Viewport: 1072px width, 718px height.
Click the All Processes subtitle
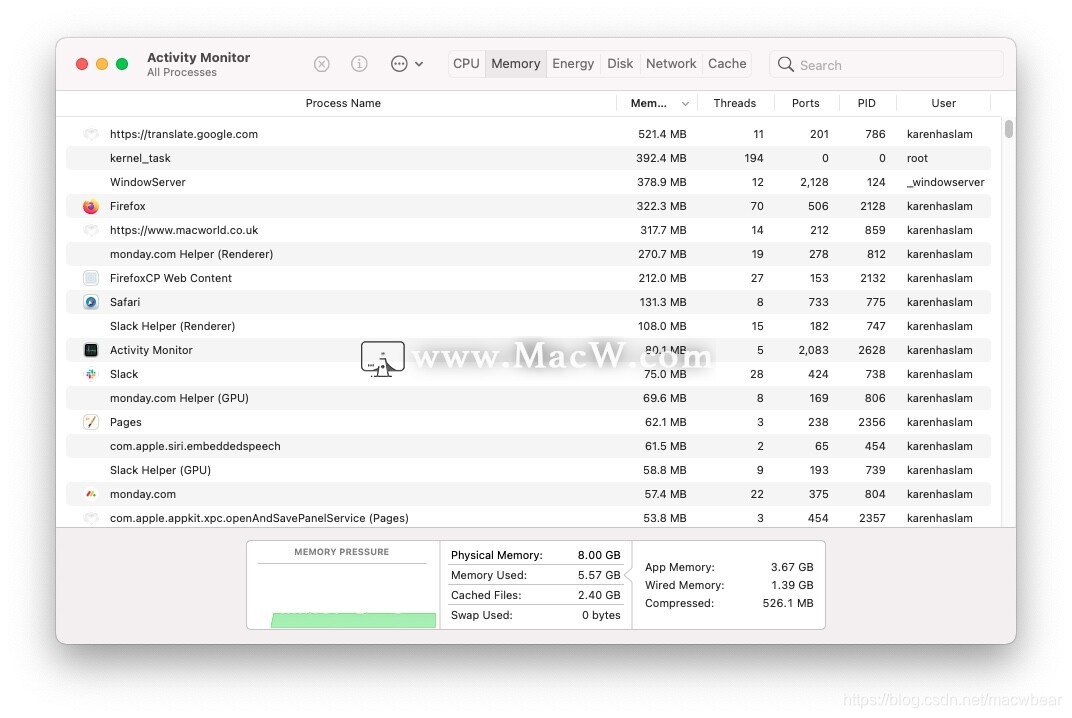point(182,72)
